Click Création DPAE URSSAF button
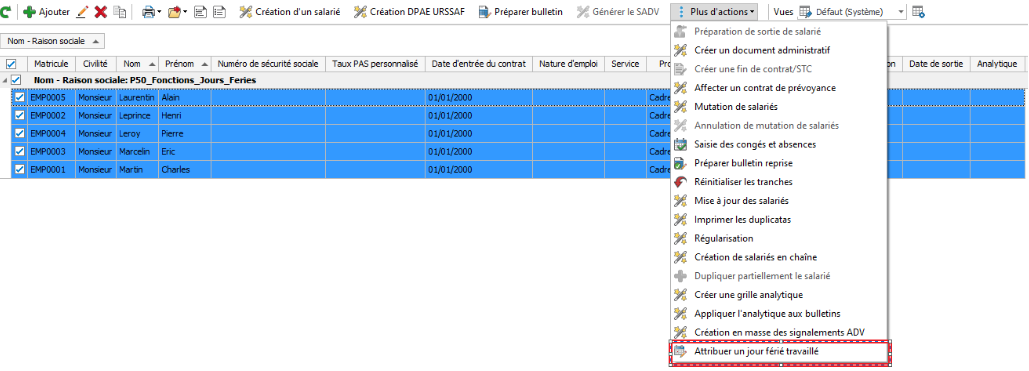Image resolution: width=1029 pixels, height=371 pixels. click(x=410, y=12)
